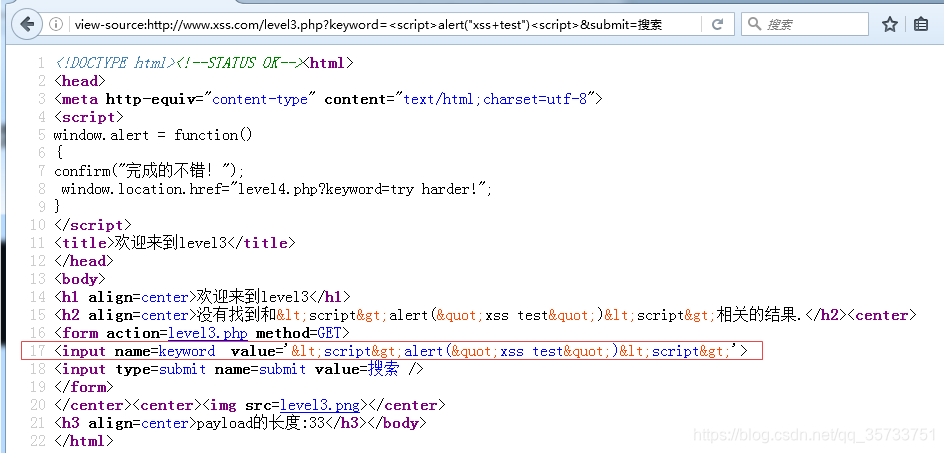Viewport: 944px width, 453px height.
Task: Open the level3.php form action link
Action: pos(208,333)
